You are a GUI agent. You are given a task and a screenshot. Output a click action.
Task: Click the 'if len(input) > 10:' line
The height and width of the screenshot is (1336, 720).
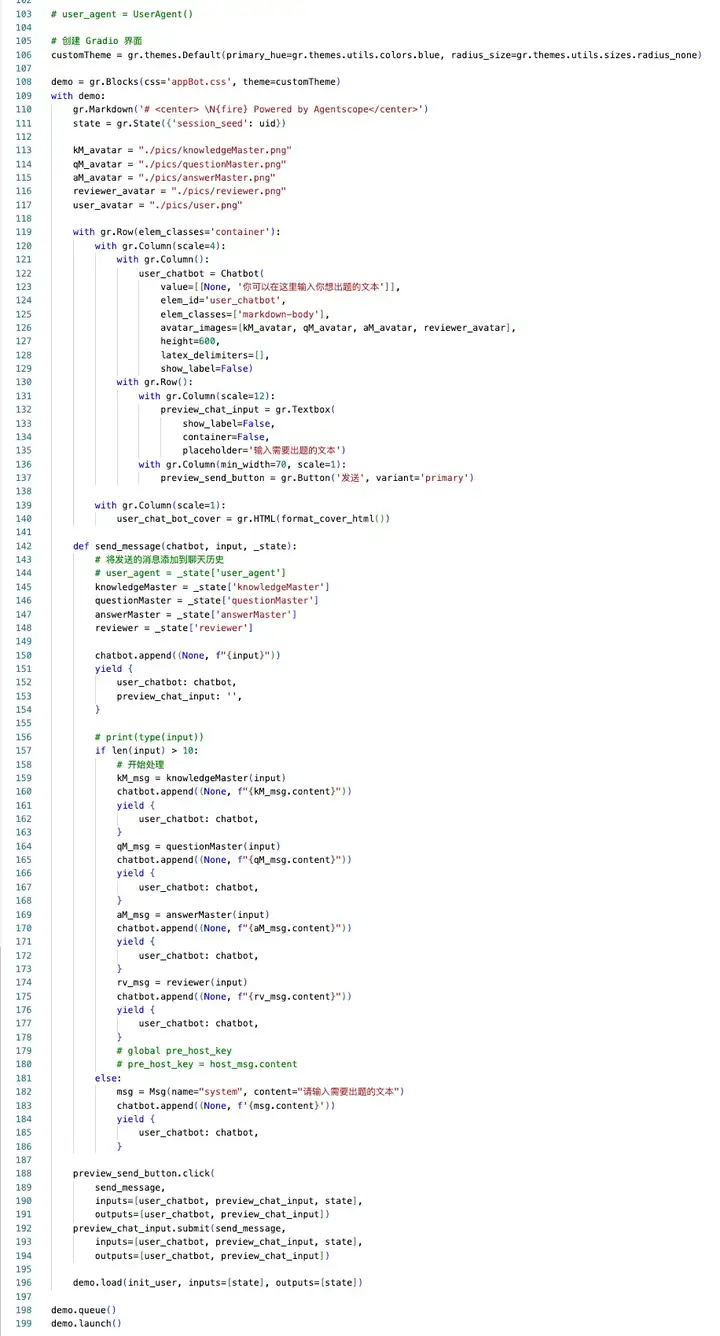pyautogui.click(x=146, y=750)
